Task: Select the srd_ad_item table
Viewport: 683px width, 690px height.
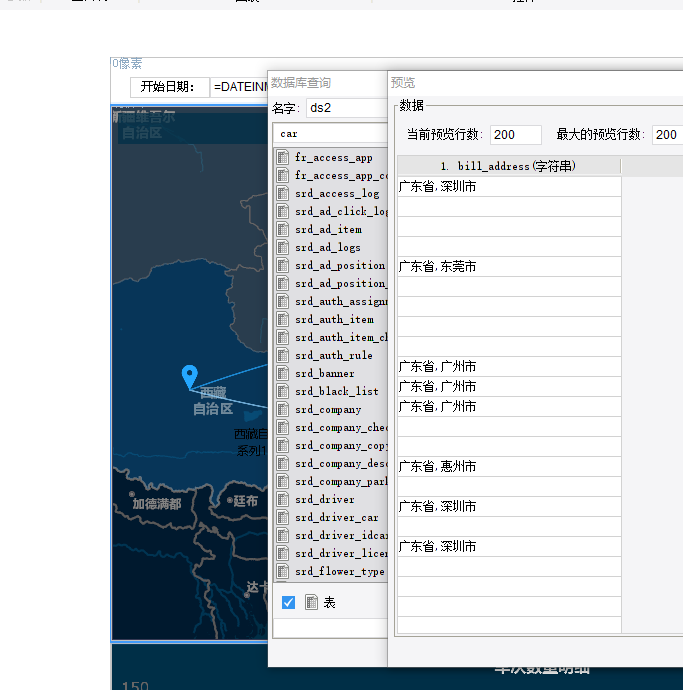Action: (332, 229)
